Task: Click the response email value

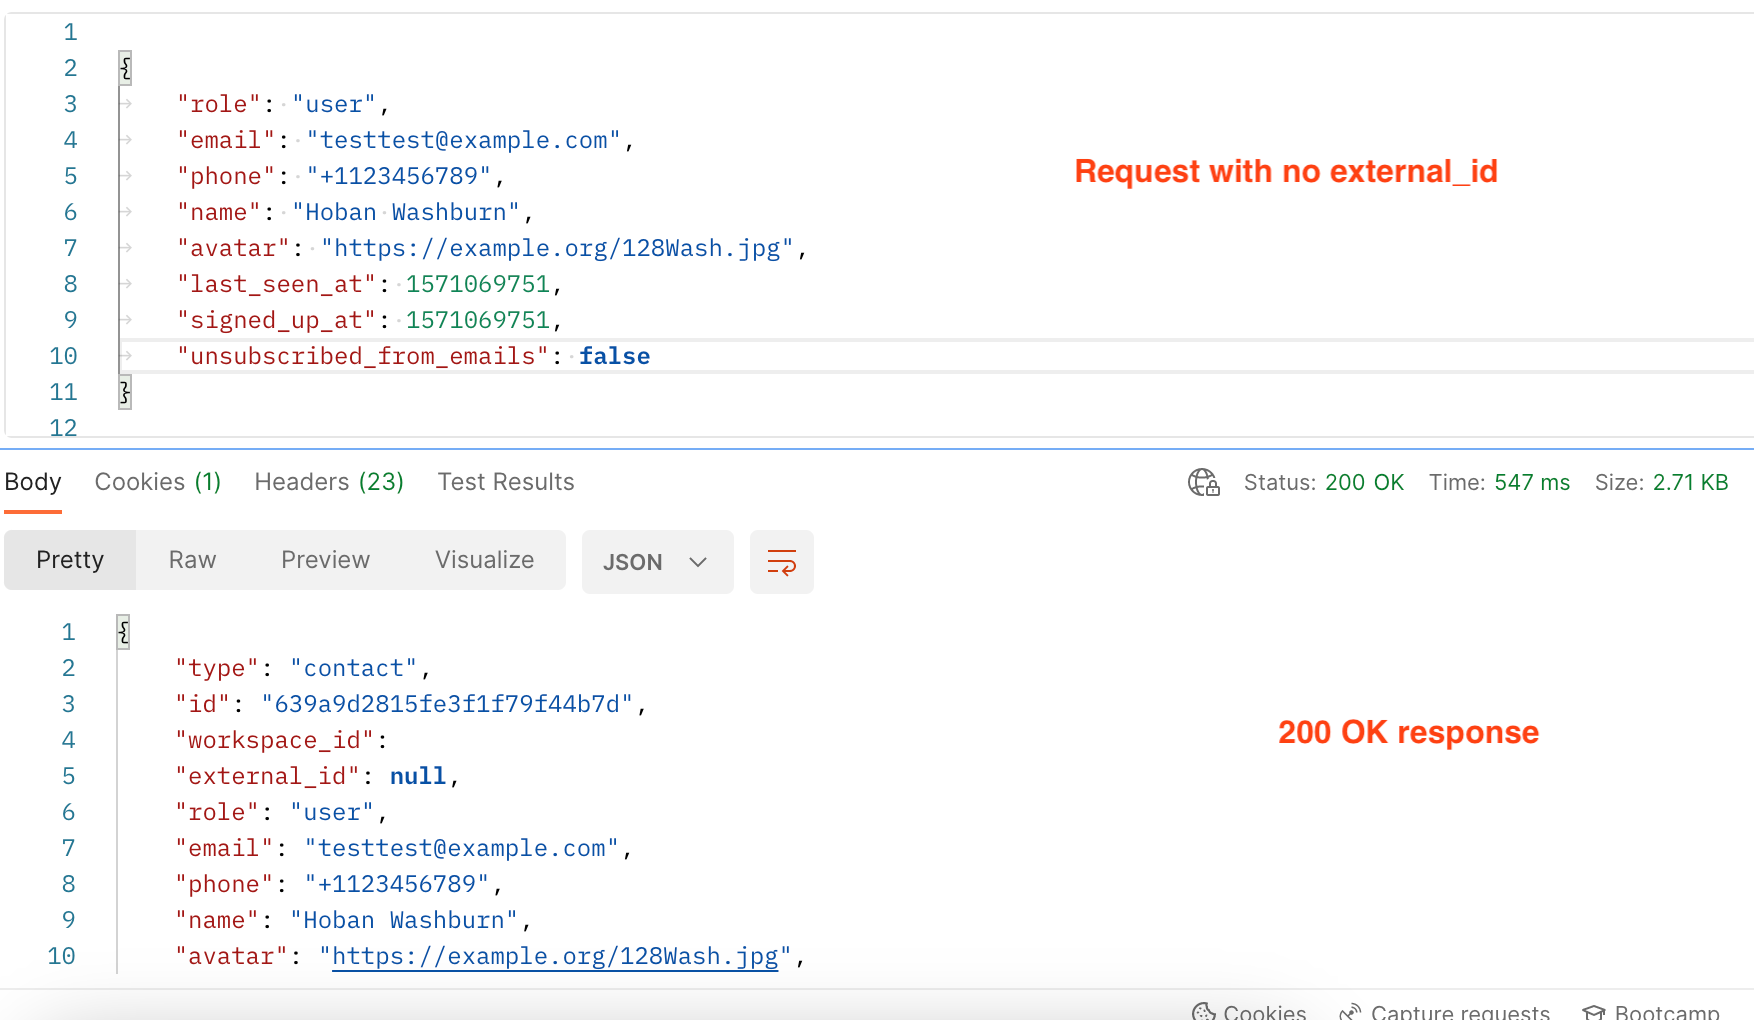Action: tap(462, 848)
